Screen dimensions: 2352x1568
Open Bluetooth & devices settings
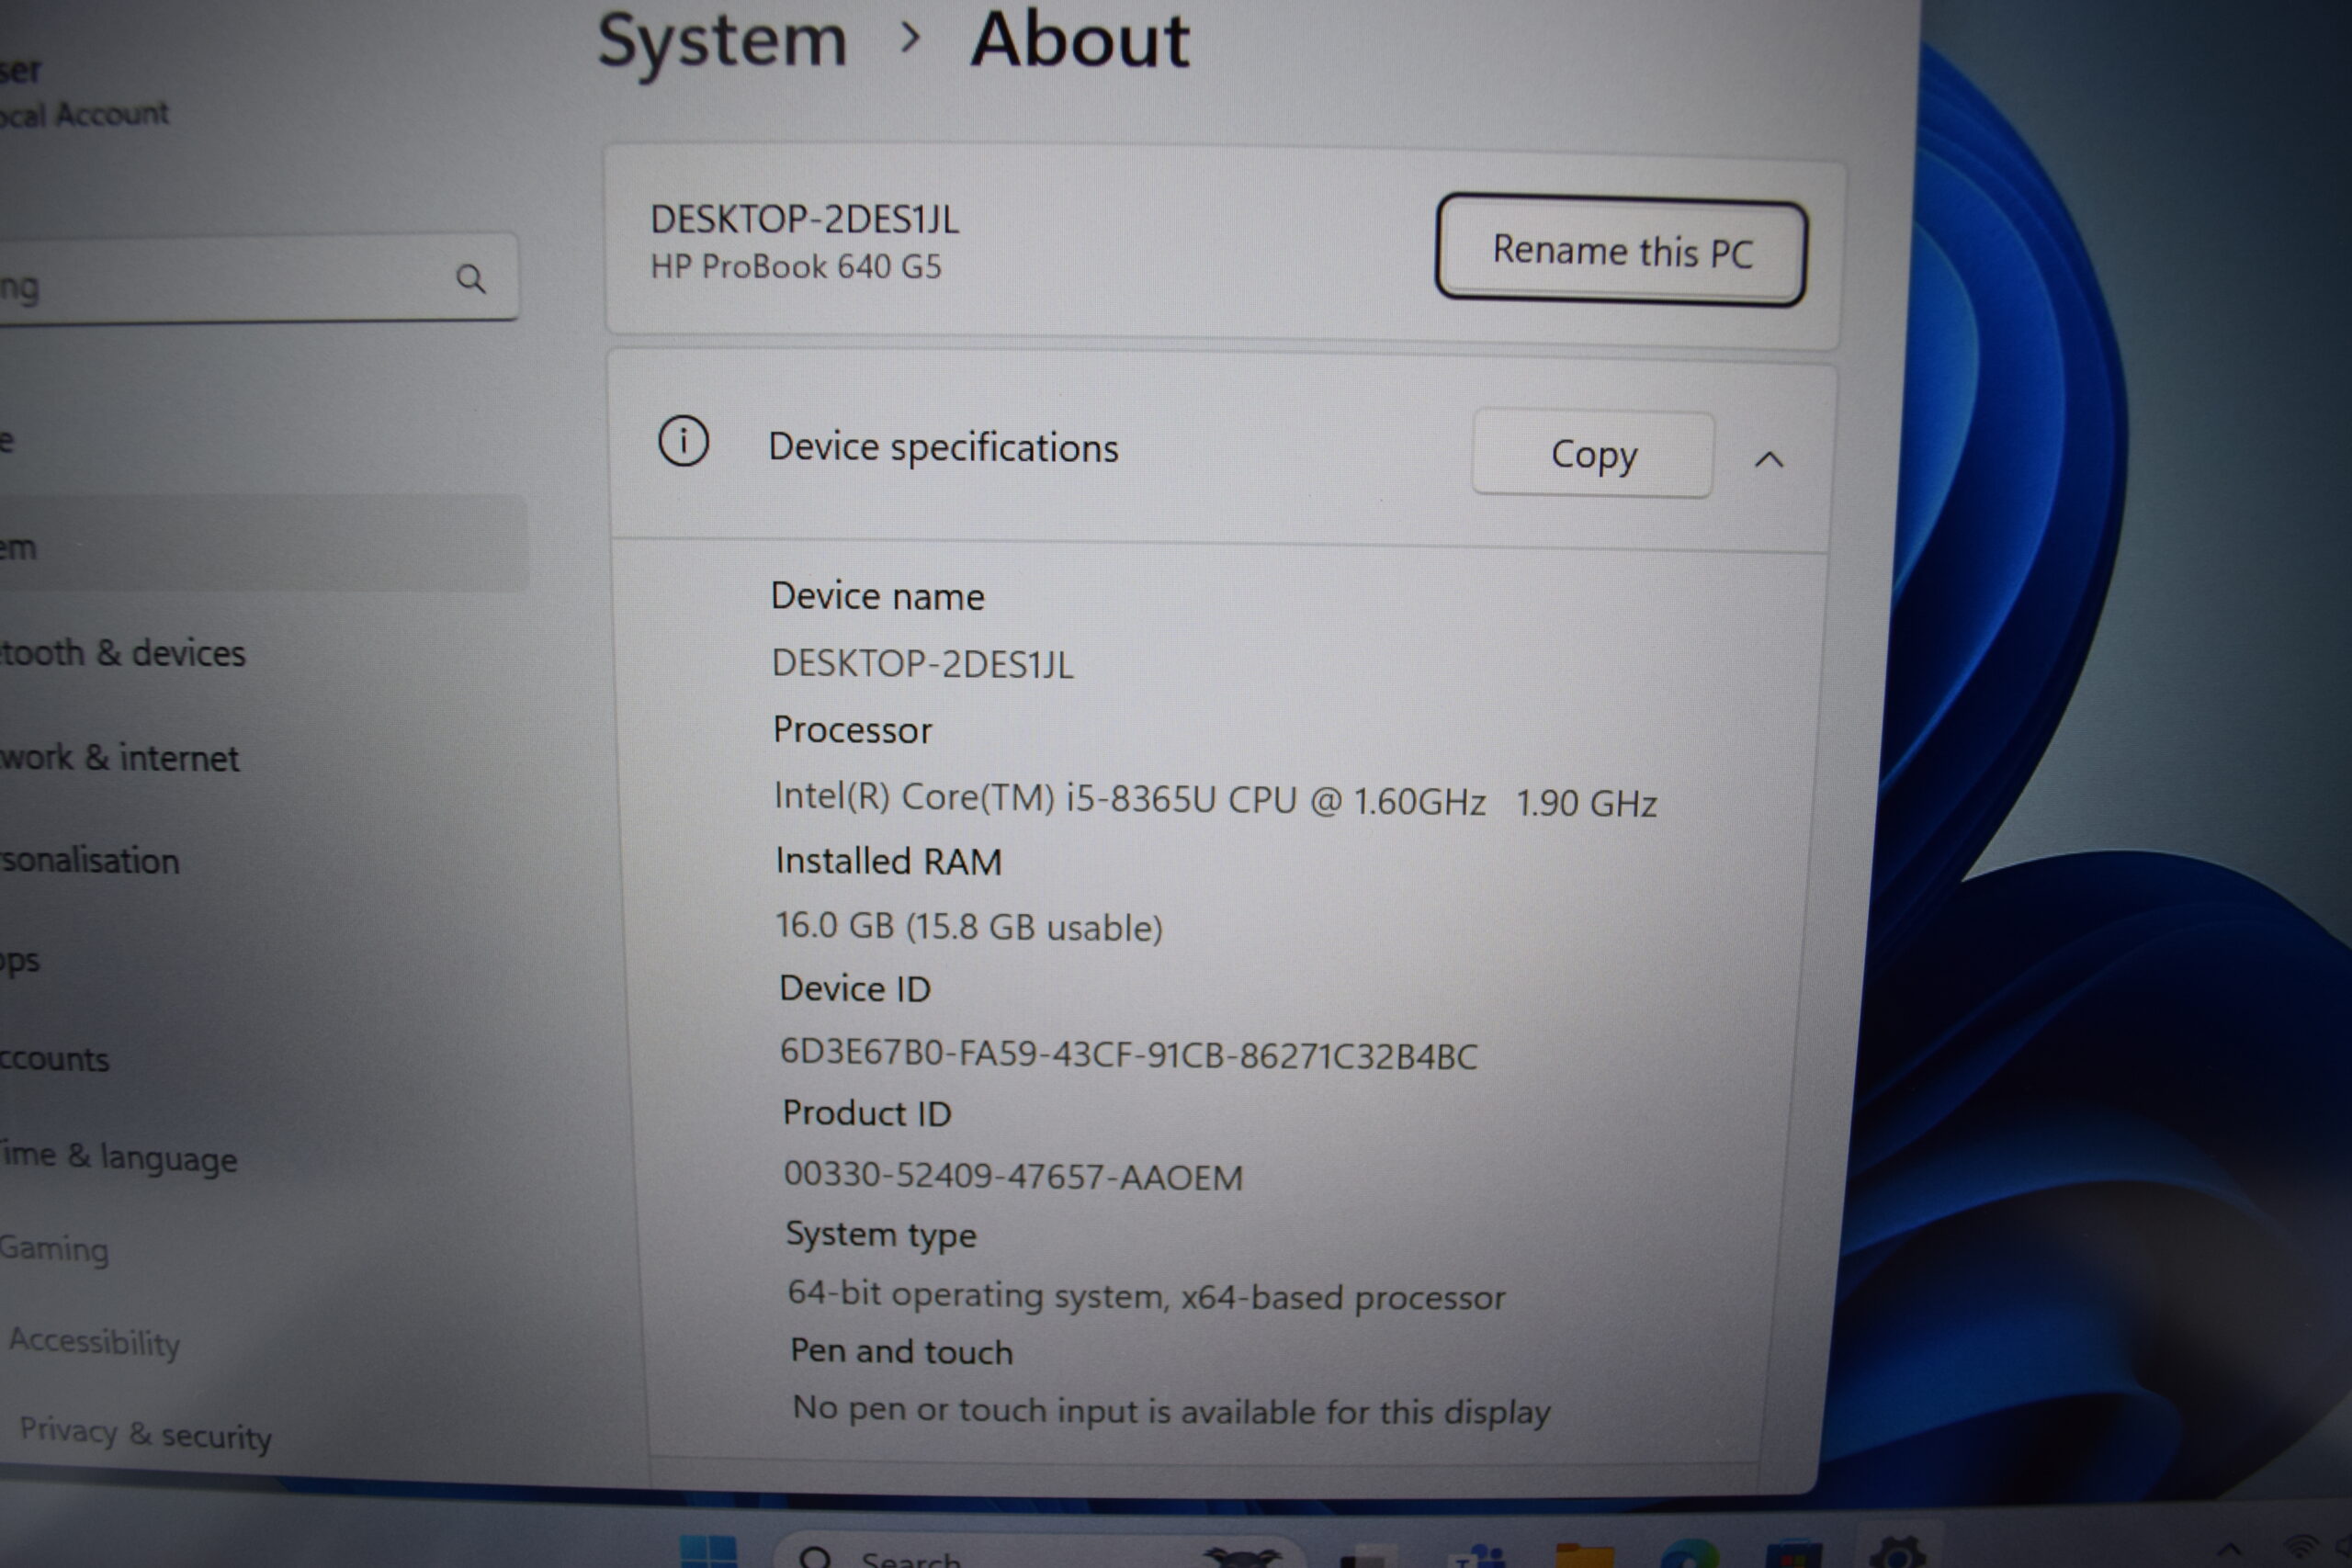coord(122,653)
